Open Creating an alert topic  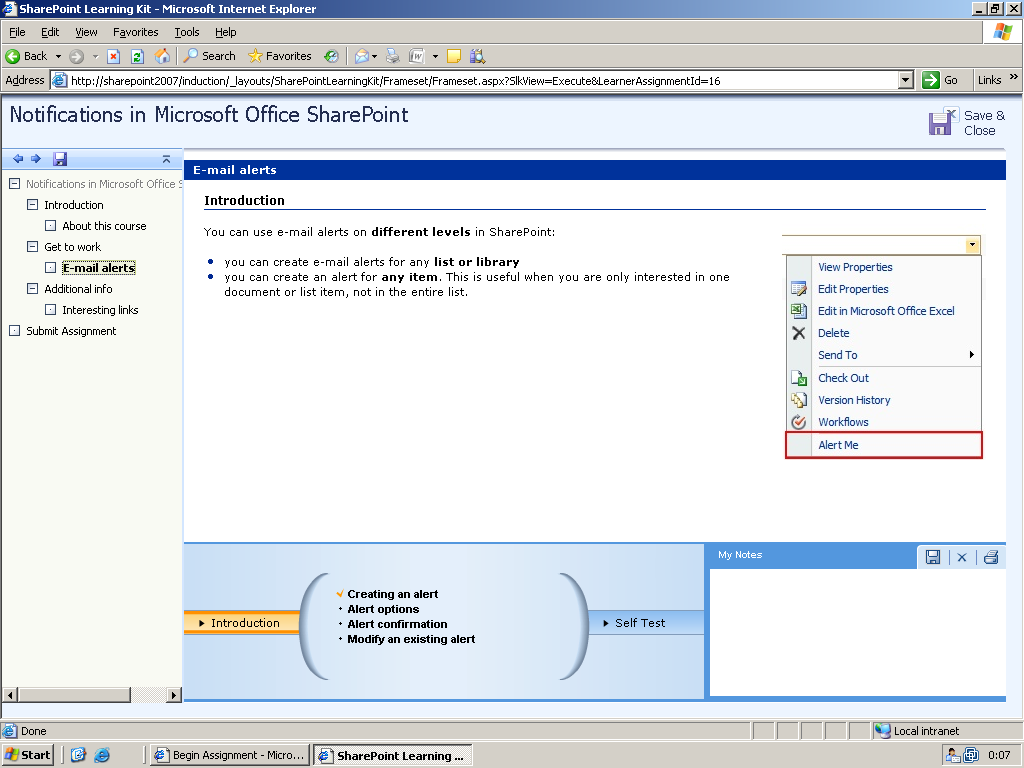(x=392, y=594)
